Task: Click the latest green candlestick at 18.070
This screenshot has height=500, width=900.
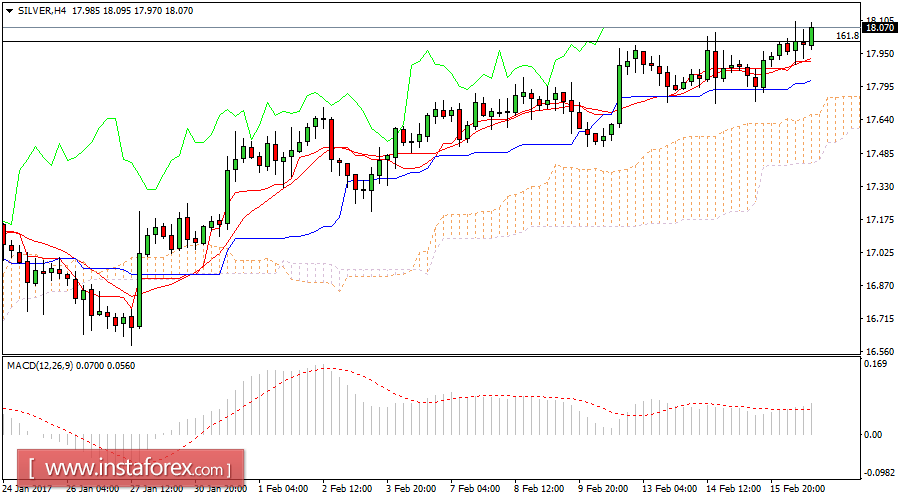Action: 812,36
